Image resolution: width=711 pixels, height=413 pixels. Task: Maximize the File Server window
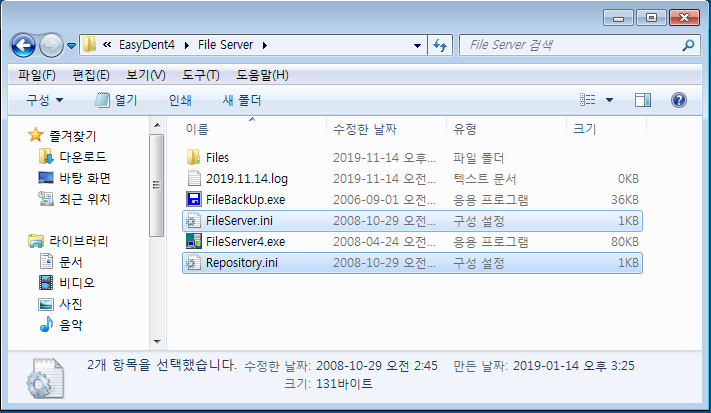[x=651, y=18]
